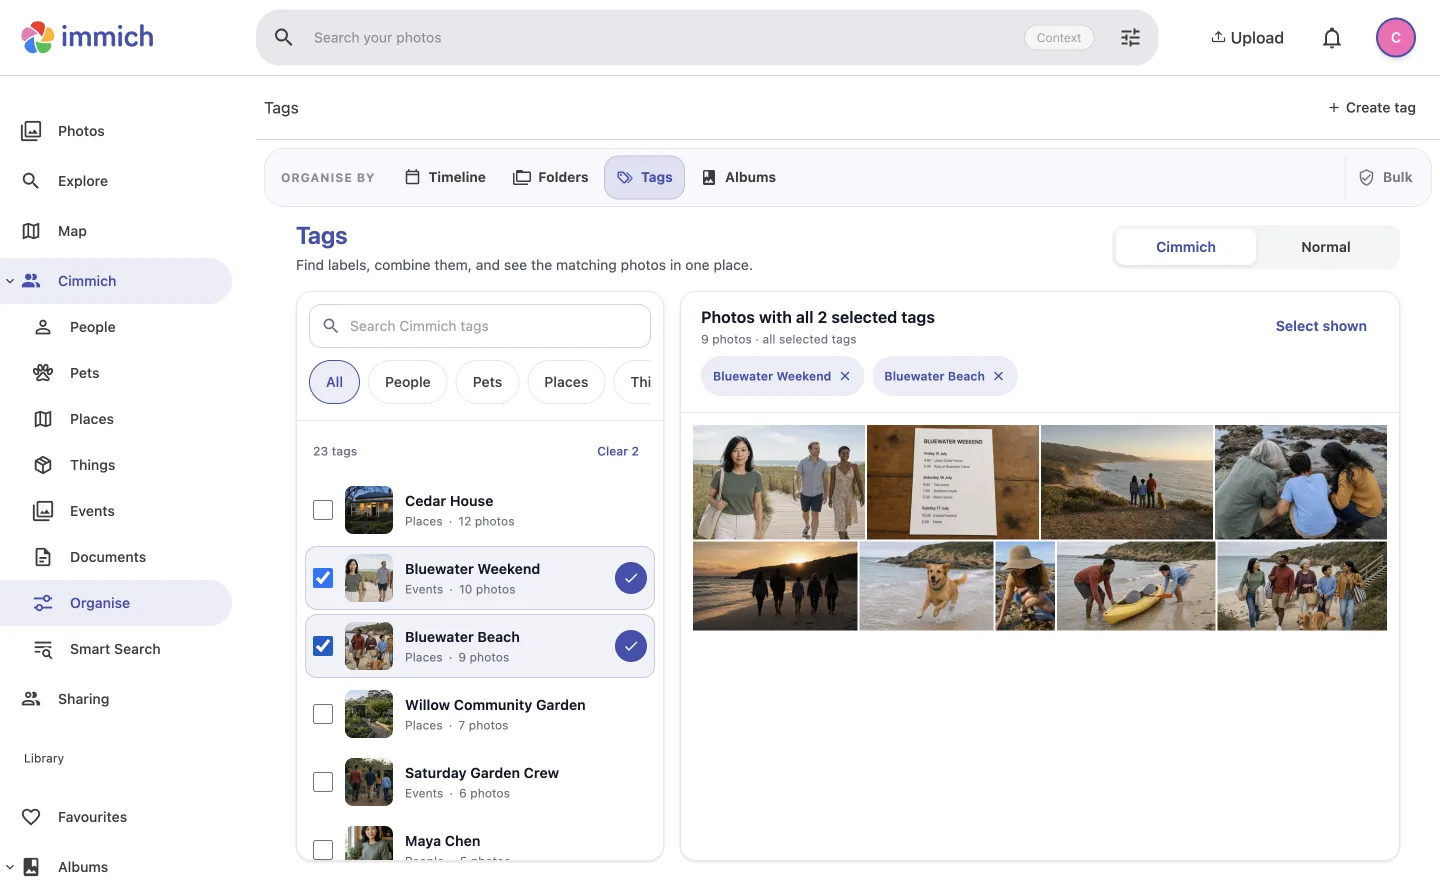Click the Map sidebar icon
This screenshot has width=1440, height=893.
31,231
